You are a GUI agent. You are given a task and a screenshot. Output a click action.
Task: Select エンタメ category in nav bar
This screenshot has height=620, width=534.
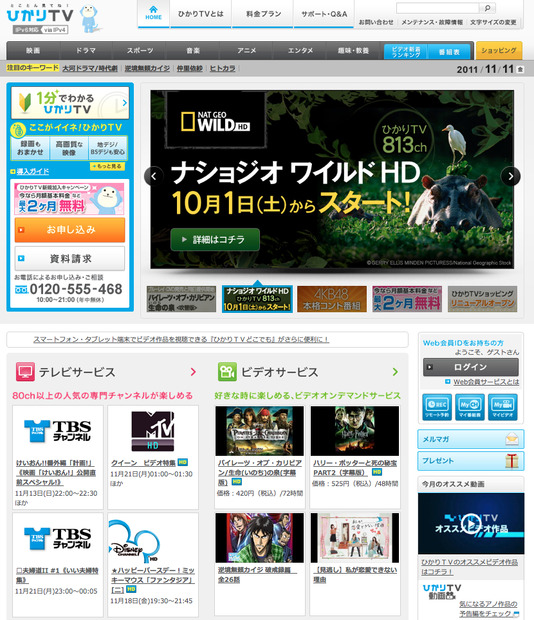tap(300, 51)
